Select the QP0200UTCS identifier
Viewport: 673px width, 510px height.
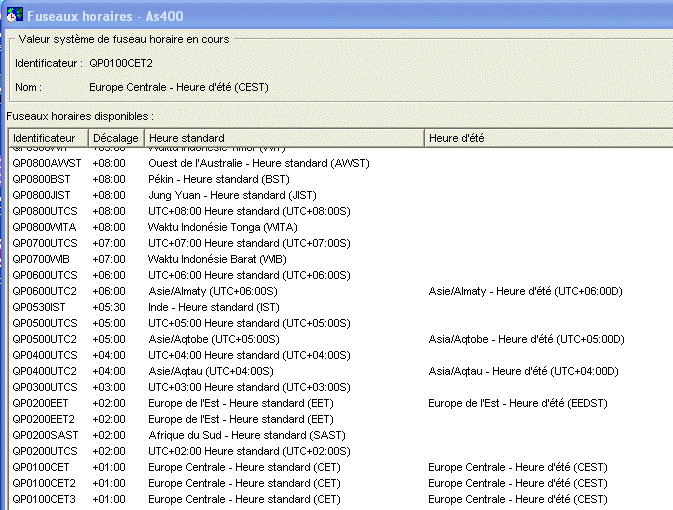45,451
